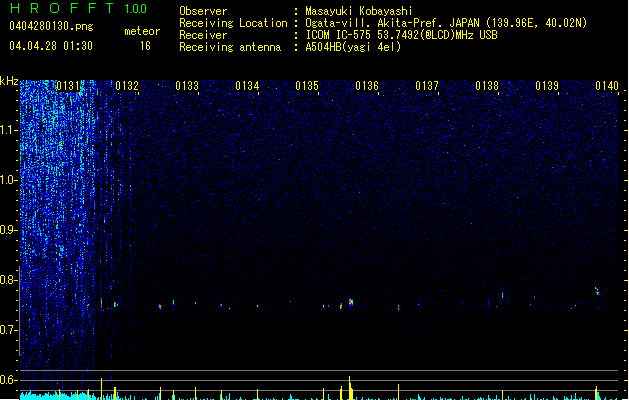629x400 pixels.
Task: Click the Receiving Location value text
Action: (x=446, y=23)
